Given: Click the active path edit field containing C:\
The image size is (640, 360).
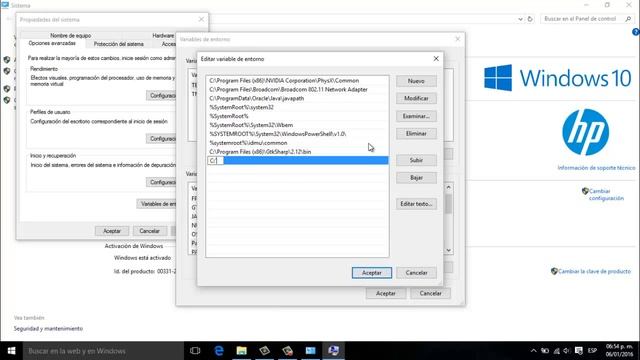Looking at the screenshot, I should 216,160.
